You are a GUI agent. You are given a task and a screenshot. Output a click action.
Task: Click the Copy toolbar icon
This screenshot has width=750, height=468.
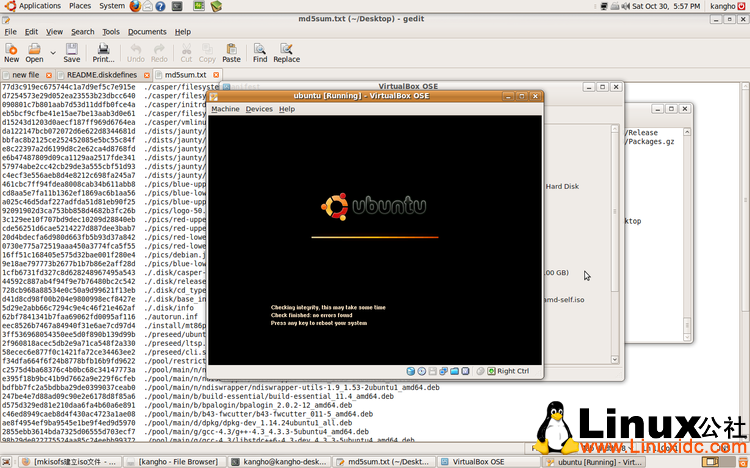[207, 53]
